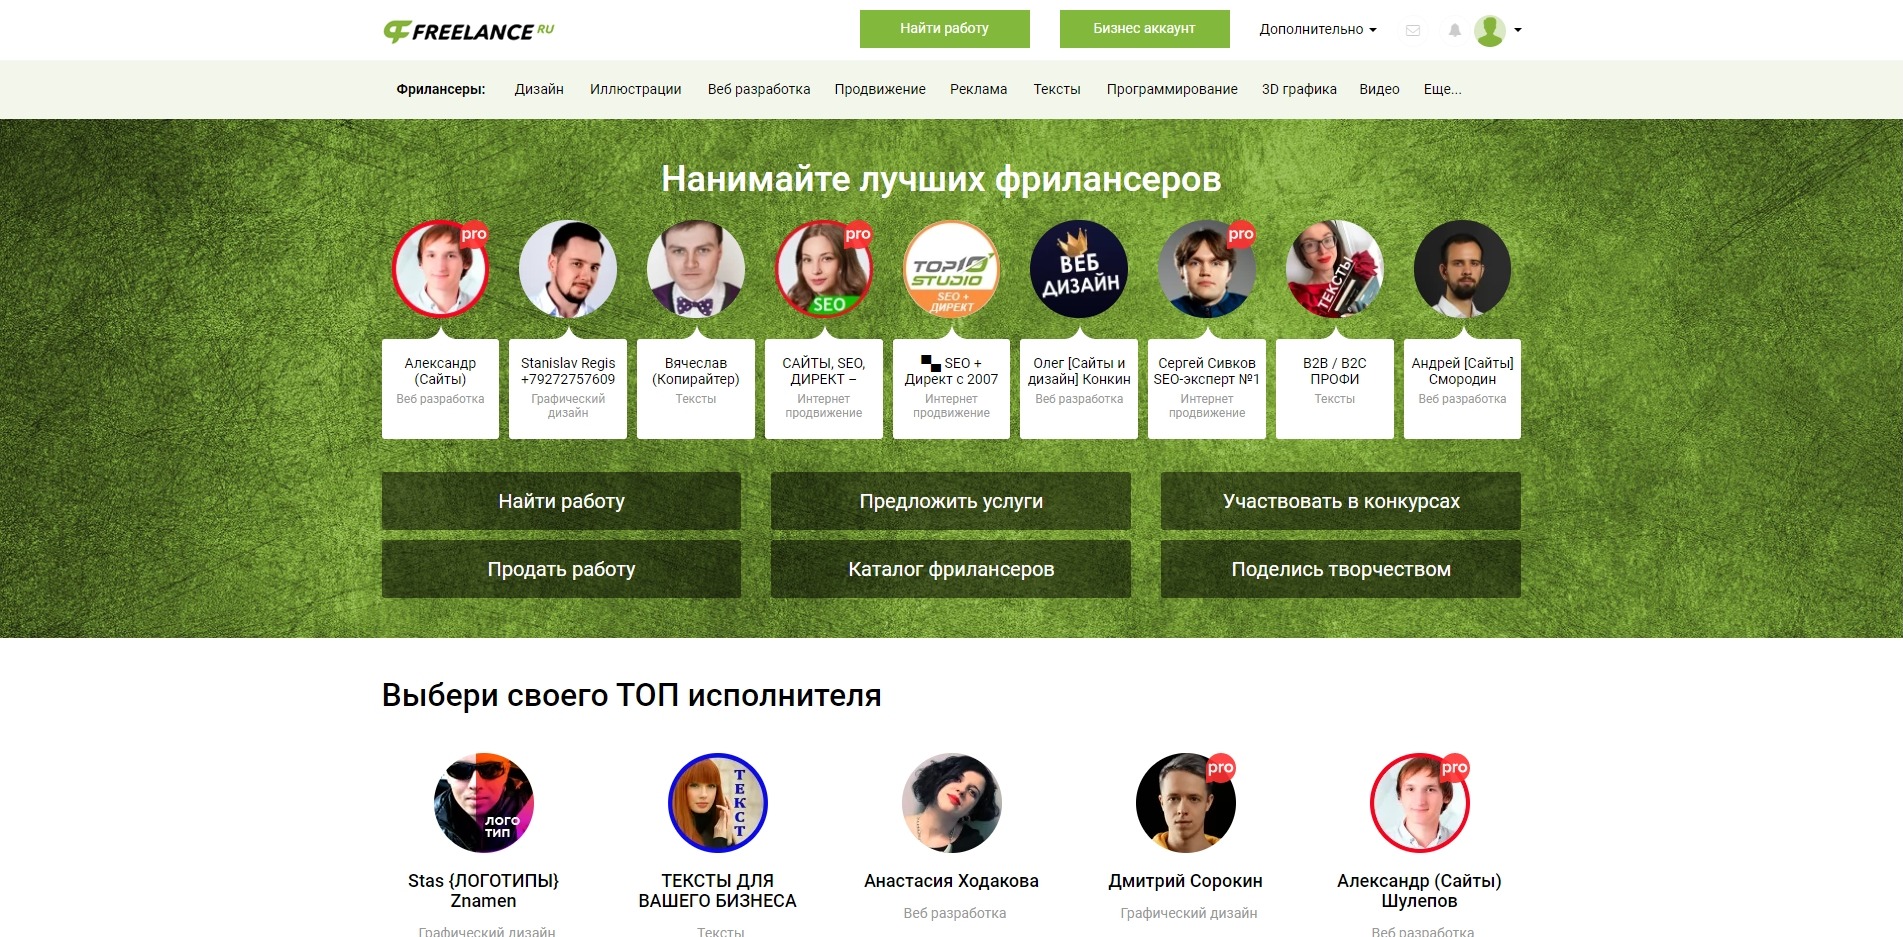
Task: Click the Каталог фрилансеров banner button
Action: coord(951,569)
